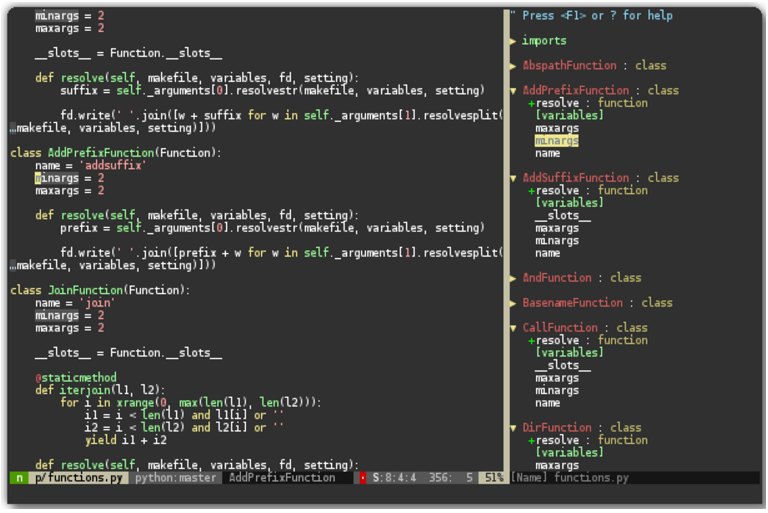
Task: Jump to resolve function under AddSuffixFunction
Action: pyautogui.click(x=588, y=191)
